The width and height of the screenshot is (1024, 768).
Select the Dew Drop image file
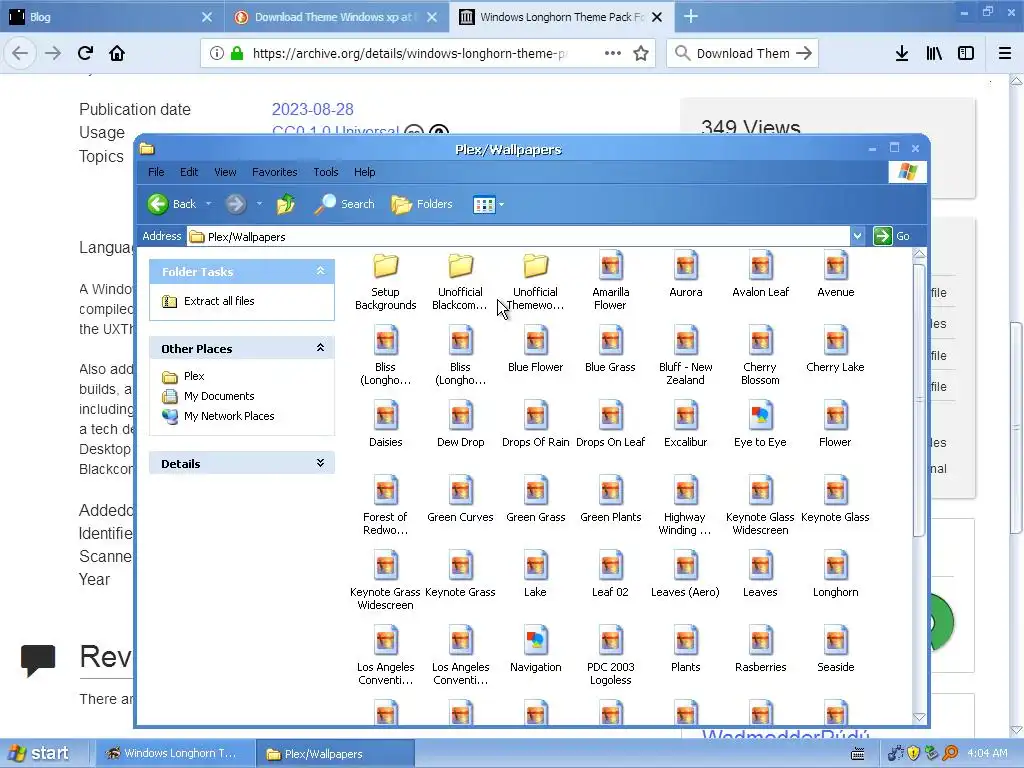(x=460, y=425)
